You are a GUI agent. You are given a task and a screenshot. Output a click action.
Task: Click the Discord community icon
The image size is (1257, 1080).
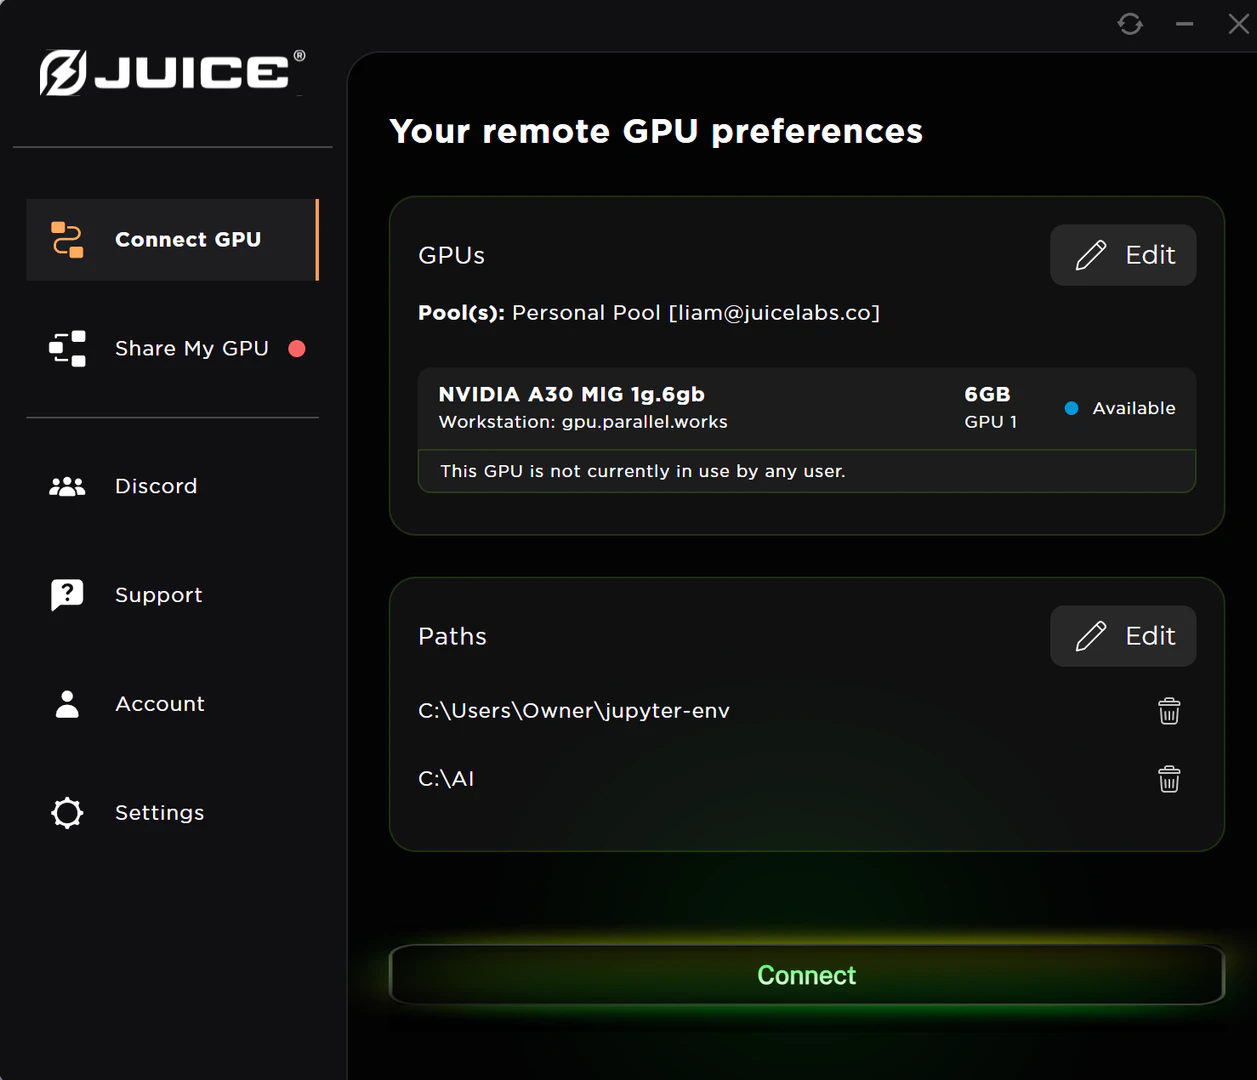click(x=66, y=486)
